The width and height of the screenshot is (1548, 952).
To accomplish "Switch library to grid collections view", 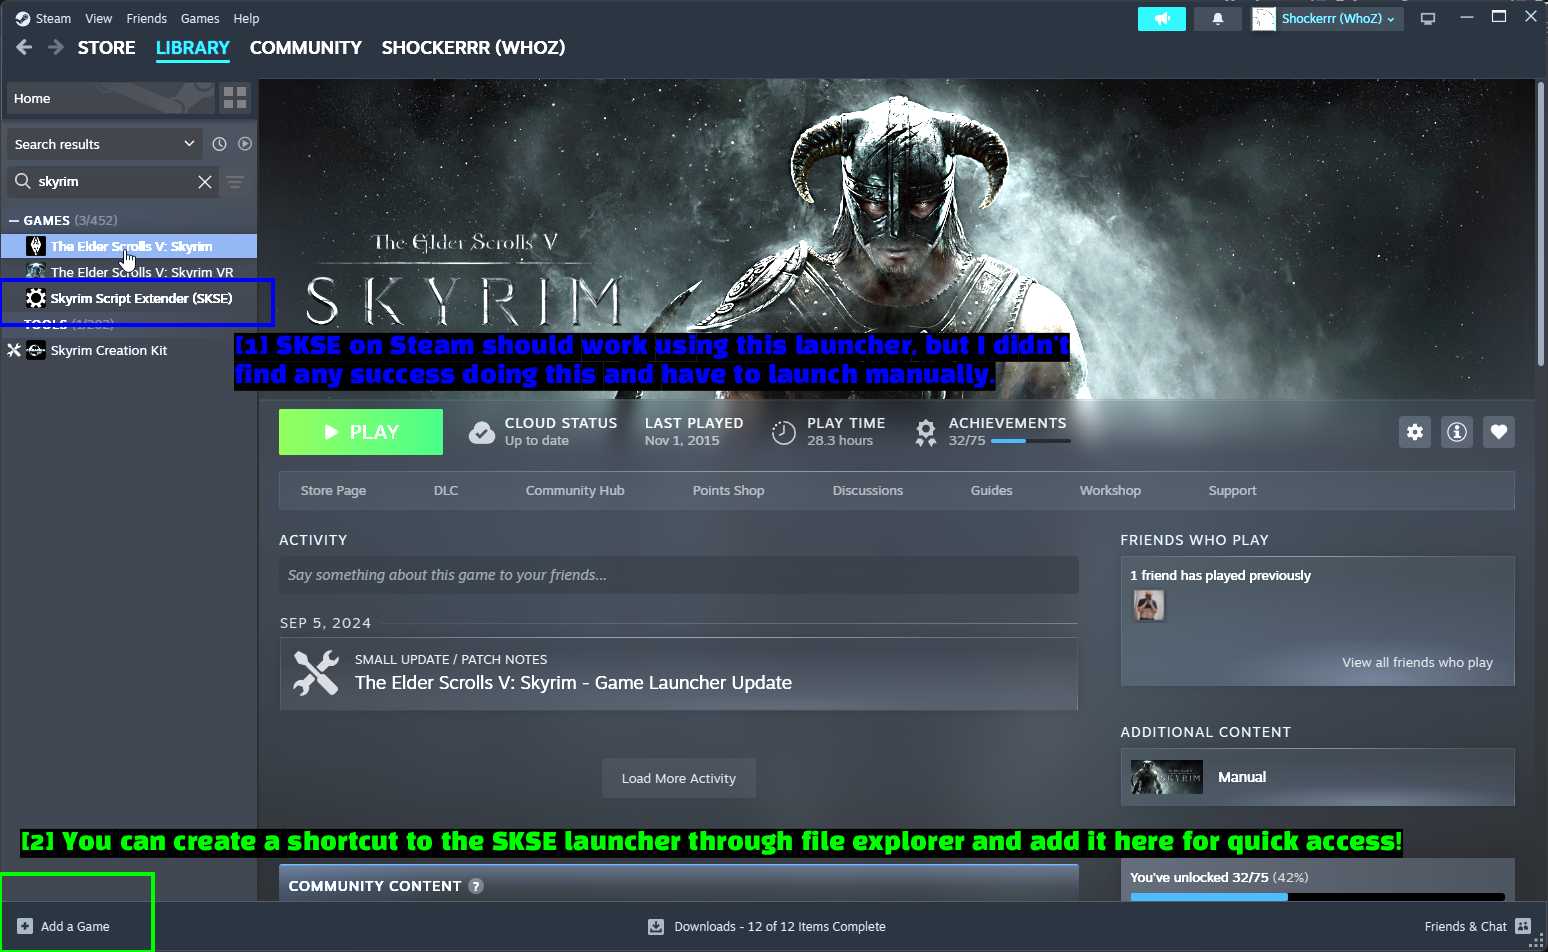I will click(235, 98).
